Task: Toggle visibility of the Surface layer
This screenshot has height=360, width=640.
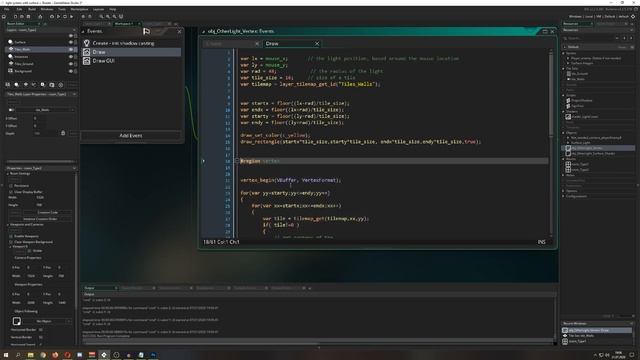Action: pyautogui.click(x=71, y=42)
